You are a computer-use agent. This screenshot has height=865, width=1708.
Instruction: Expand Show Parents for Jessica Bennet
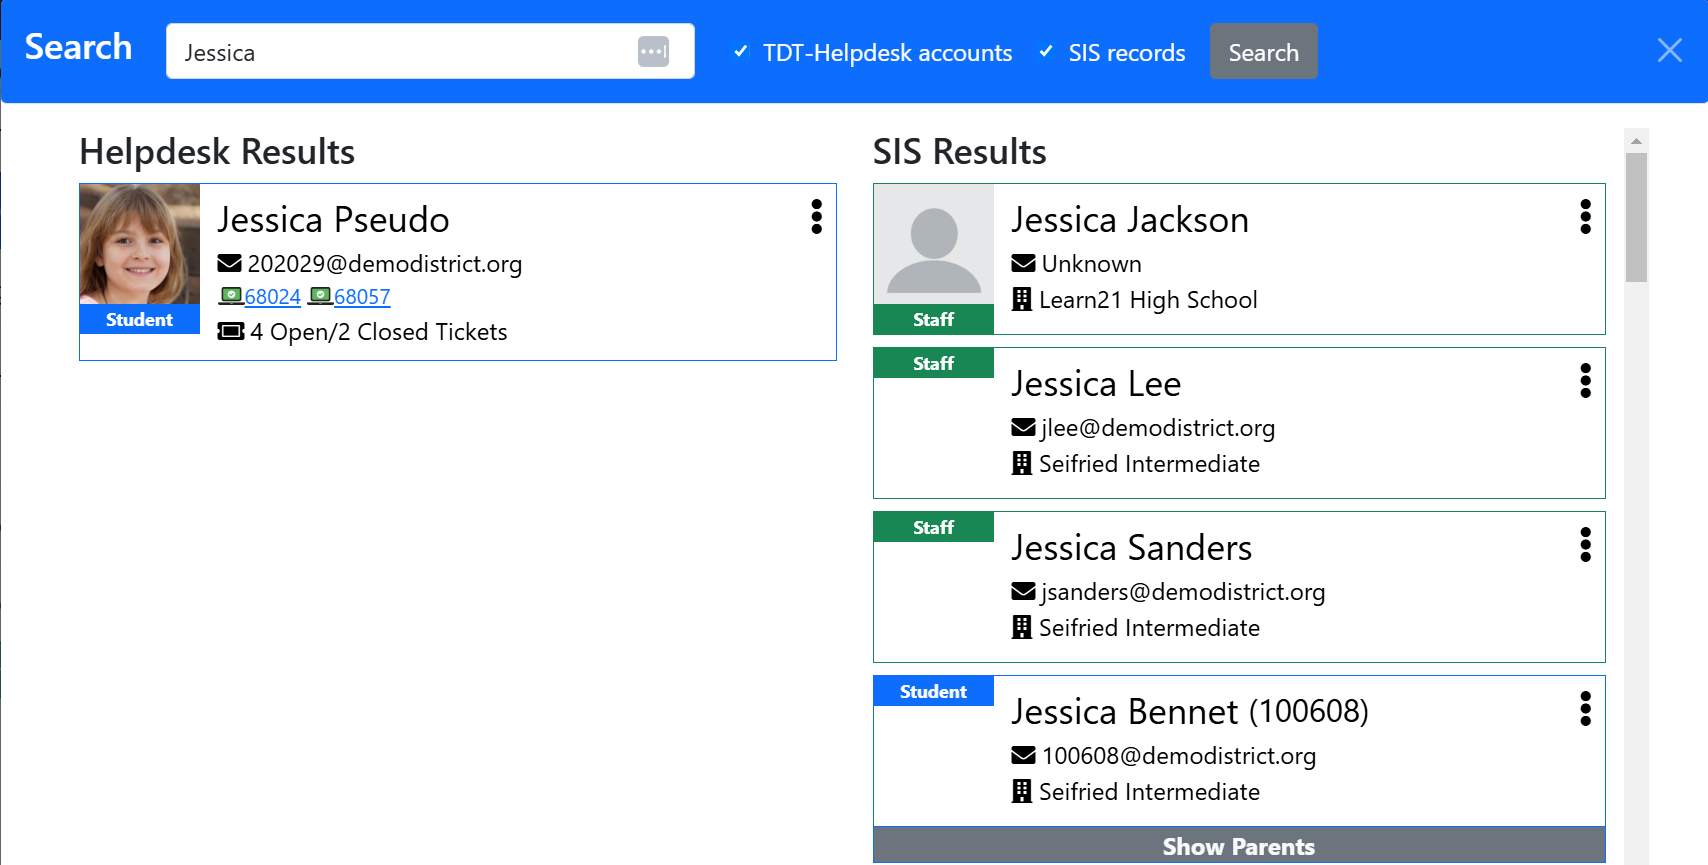(1239, 846)
